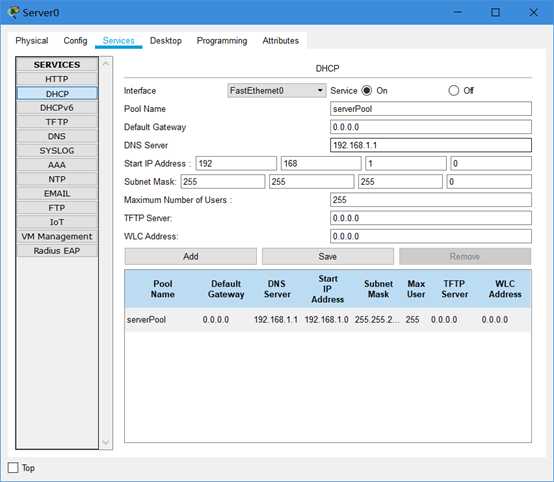Select HTTP in the services list
554x482 pixels.
(x=57, y=79)
